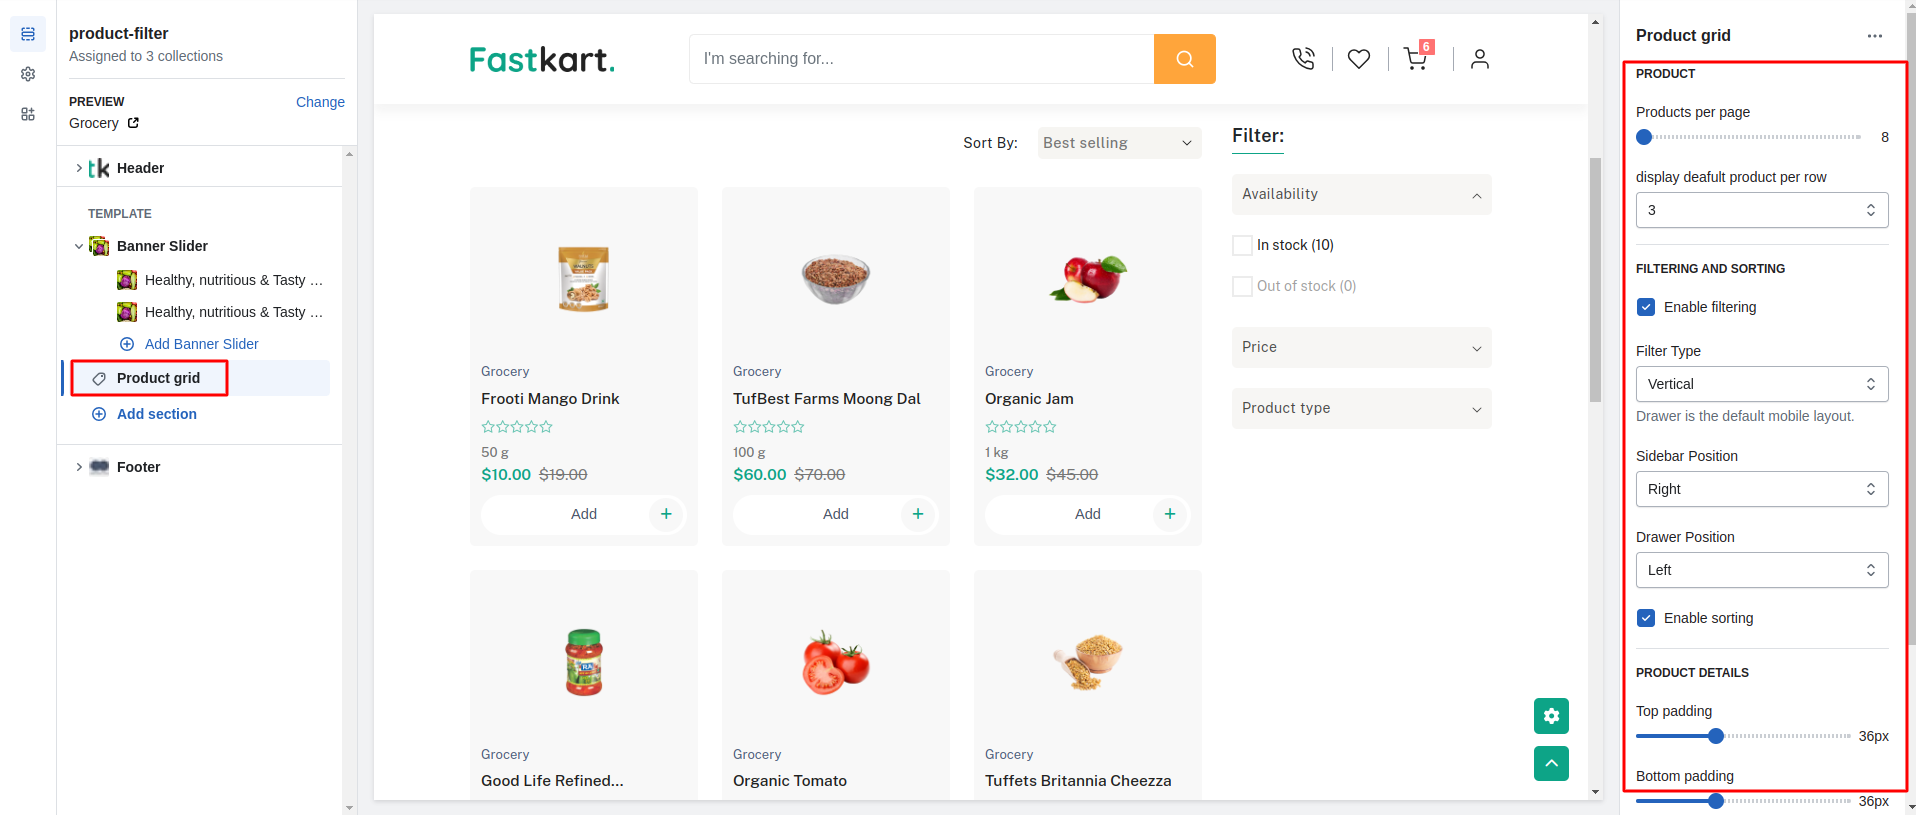Select the Footer section in sidebar
This screenshot has height=815, width=1916.
(138, 467)
